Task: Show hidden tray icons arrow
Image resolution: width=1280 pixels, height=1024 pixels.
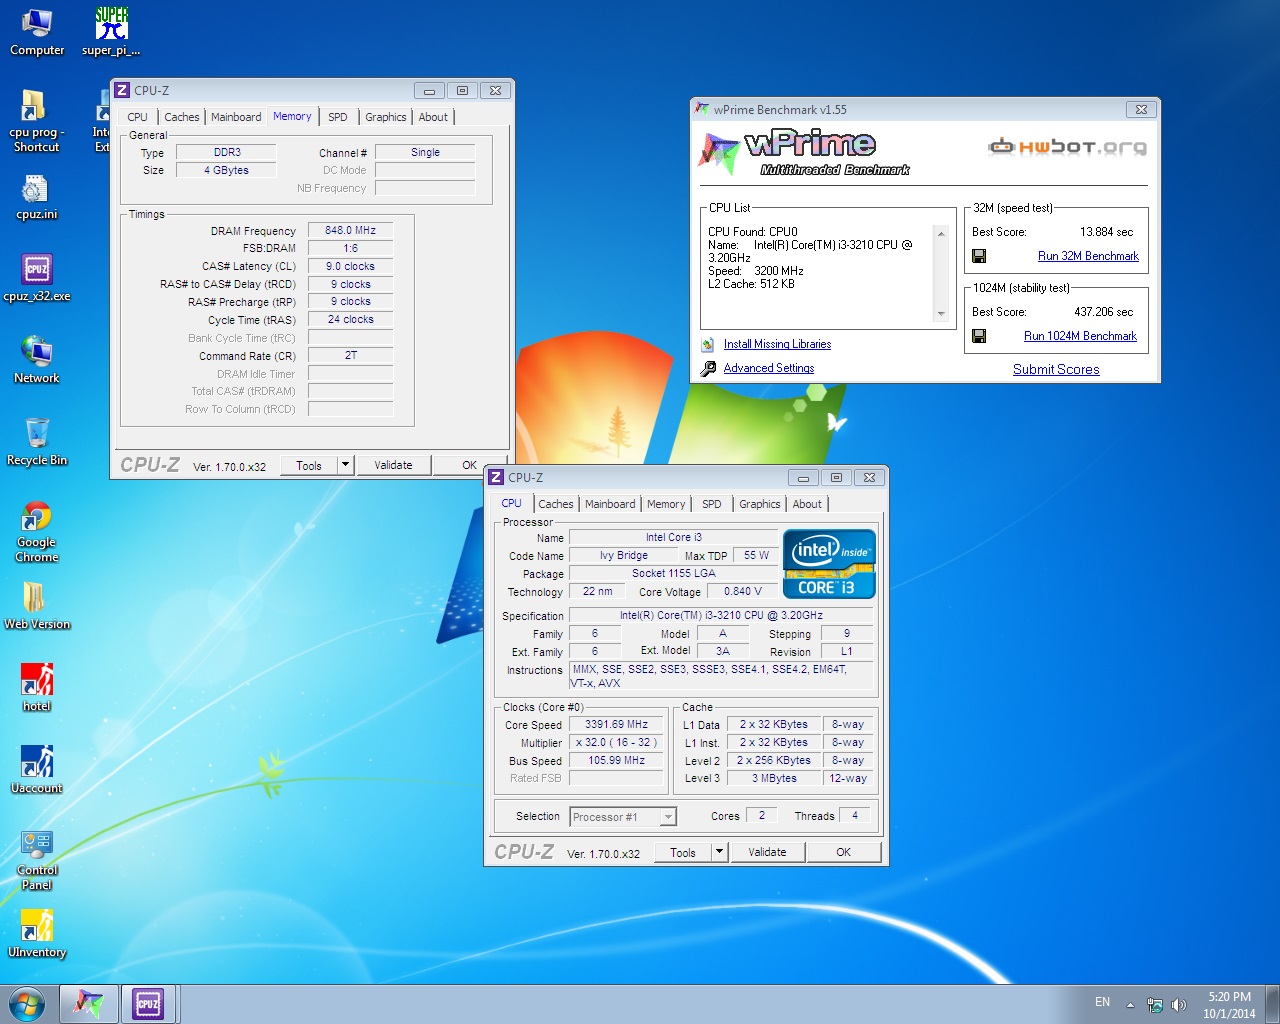Action: tap(1130, 1005)
